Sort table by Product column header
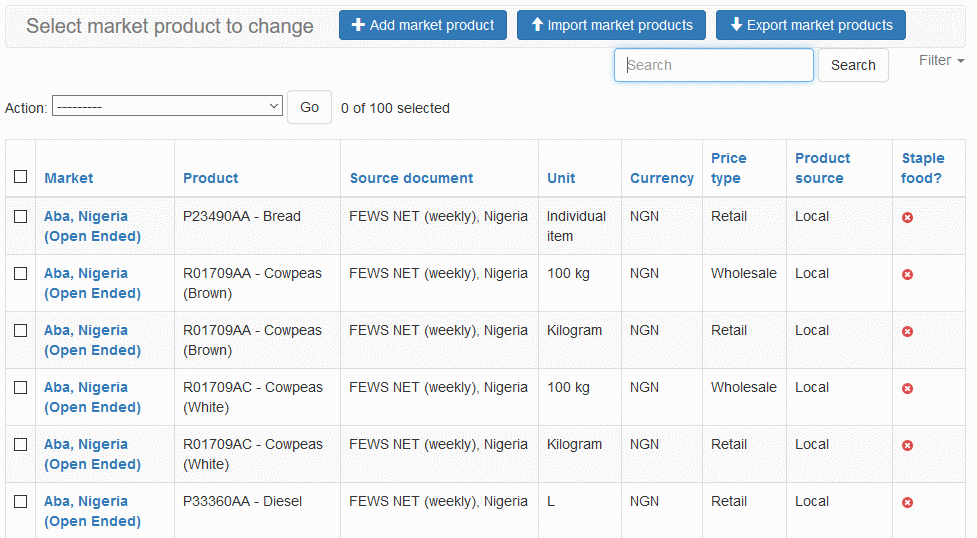The width and height of the screenshot is (977, 538). (x=210, y=178)
